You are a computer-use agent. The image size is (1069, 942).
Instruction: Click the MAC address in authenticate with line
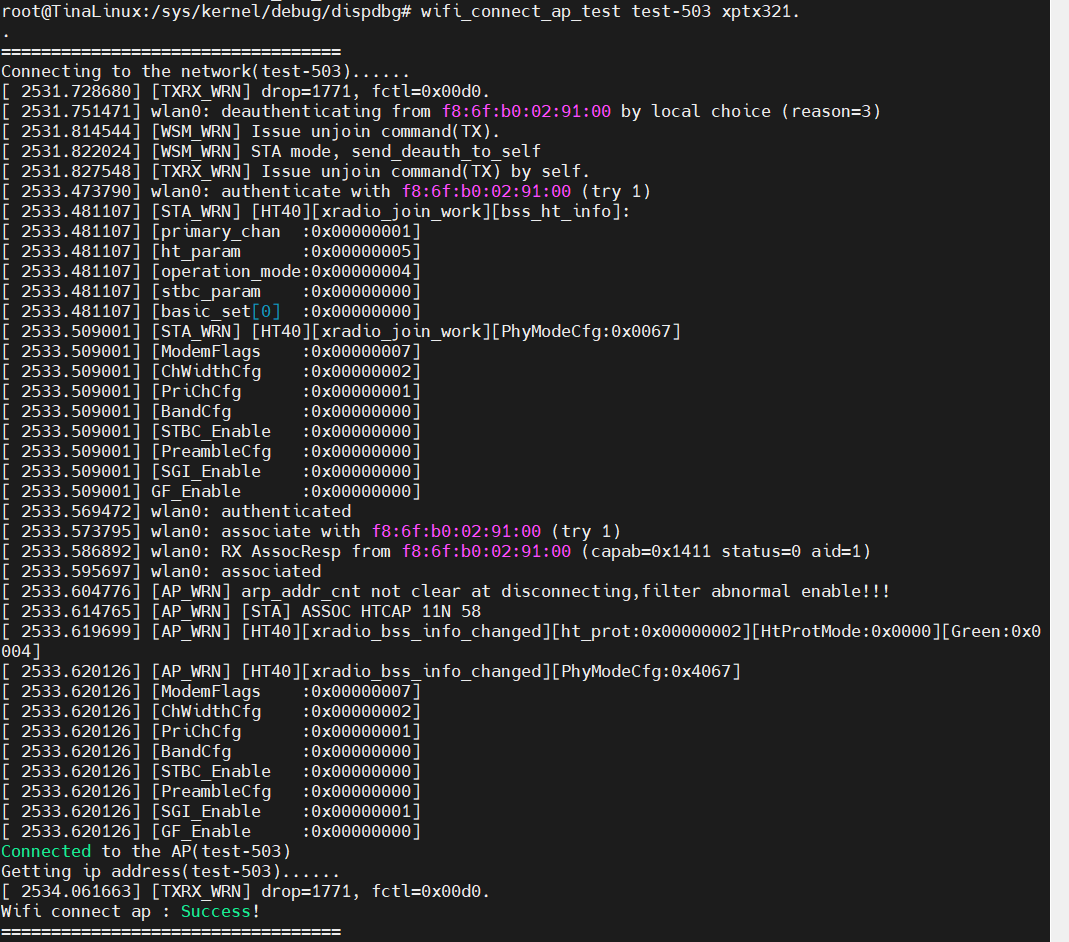coord(486,192)
